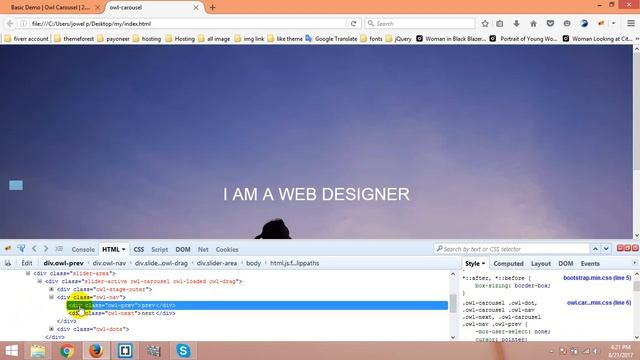Screen dimensions: 640x360
Task: Go forward in Firebug panel history
Action: coord(46,249)
